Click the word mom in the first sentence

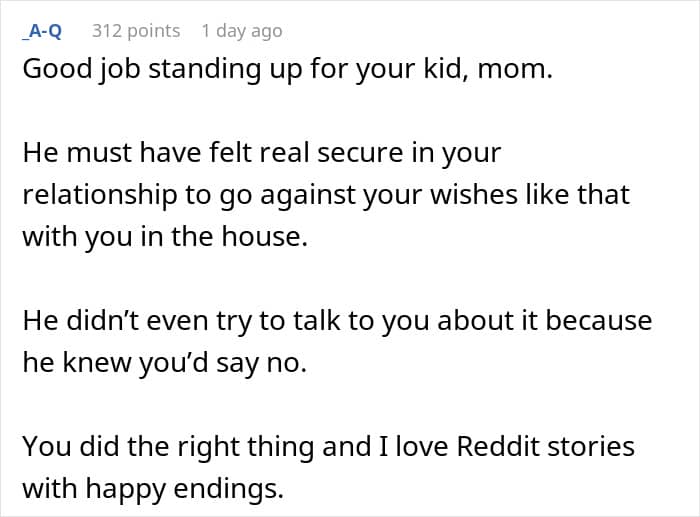(x=511, y=70)
